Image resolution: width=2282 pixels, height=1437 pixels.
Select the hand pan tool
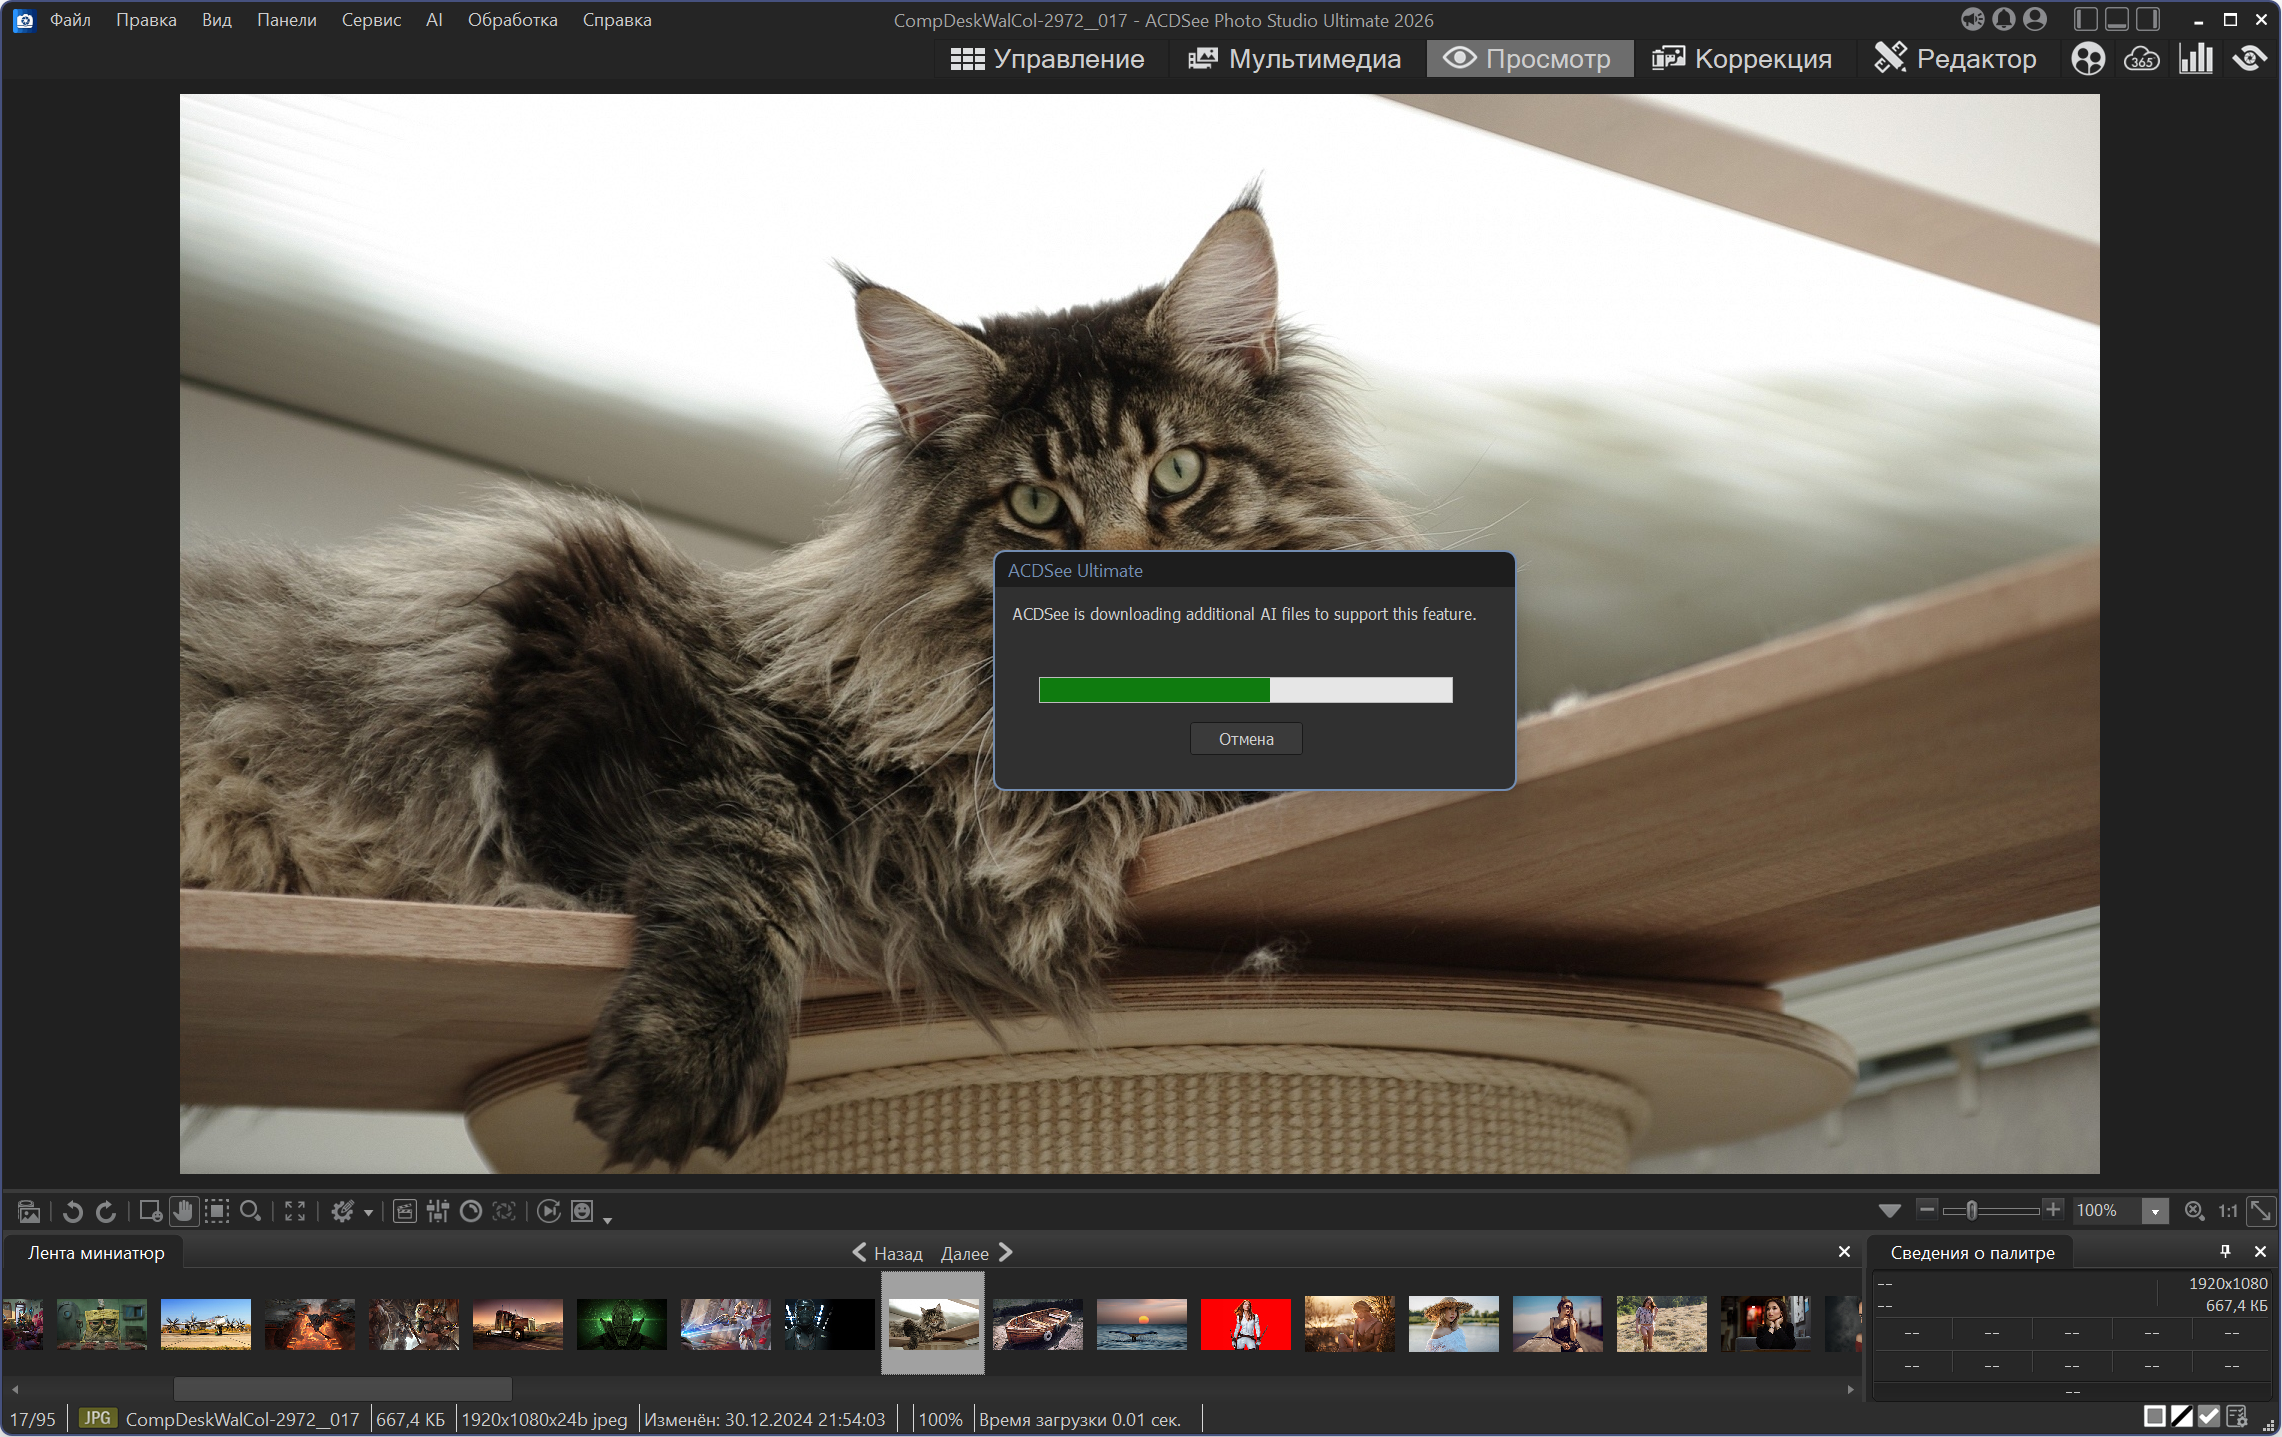pyautogui.click(x=183, y=1211)
